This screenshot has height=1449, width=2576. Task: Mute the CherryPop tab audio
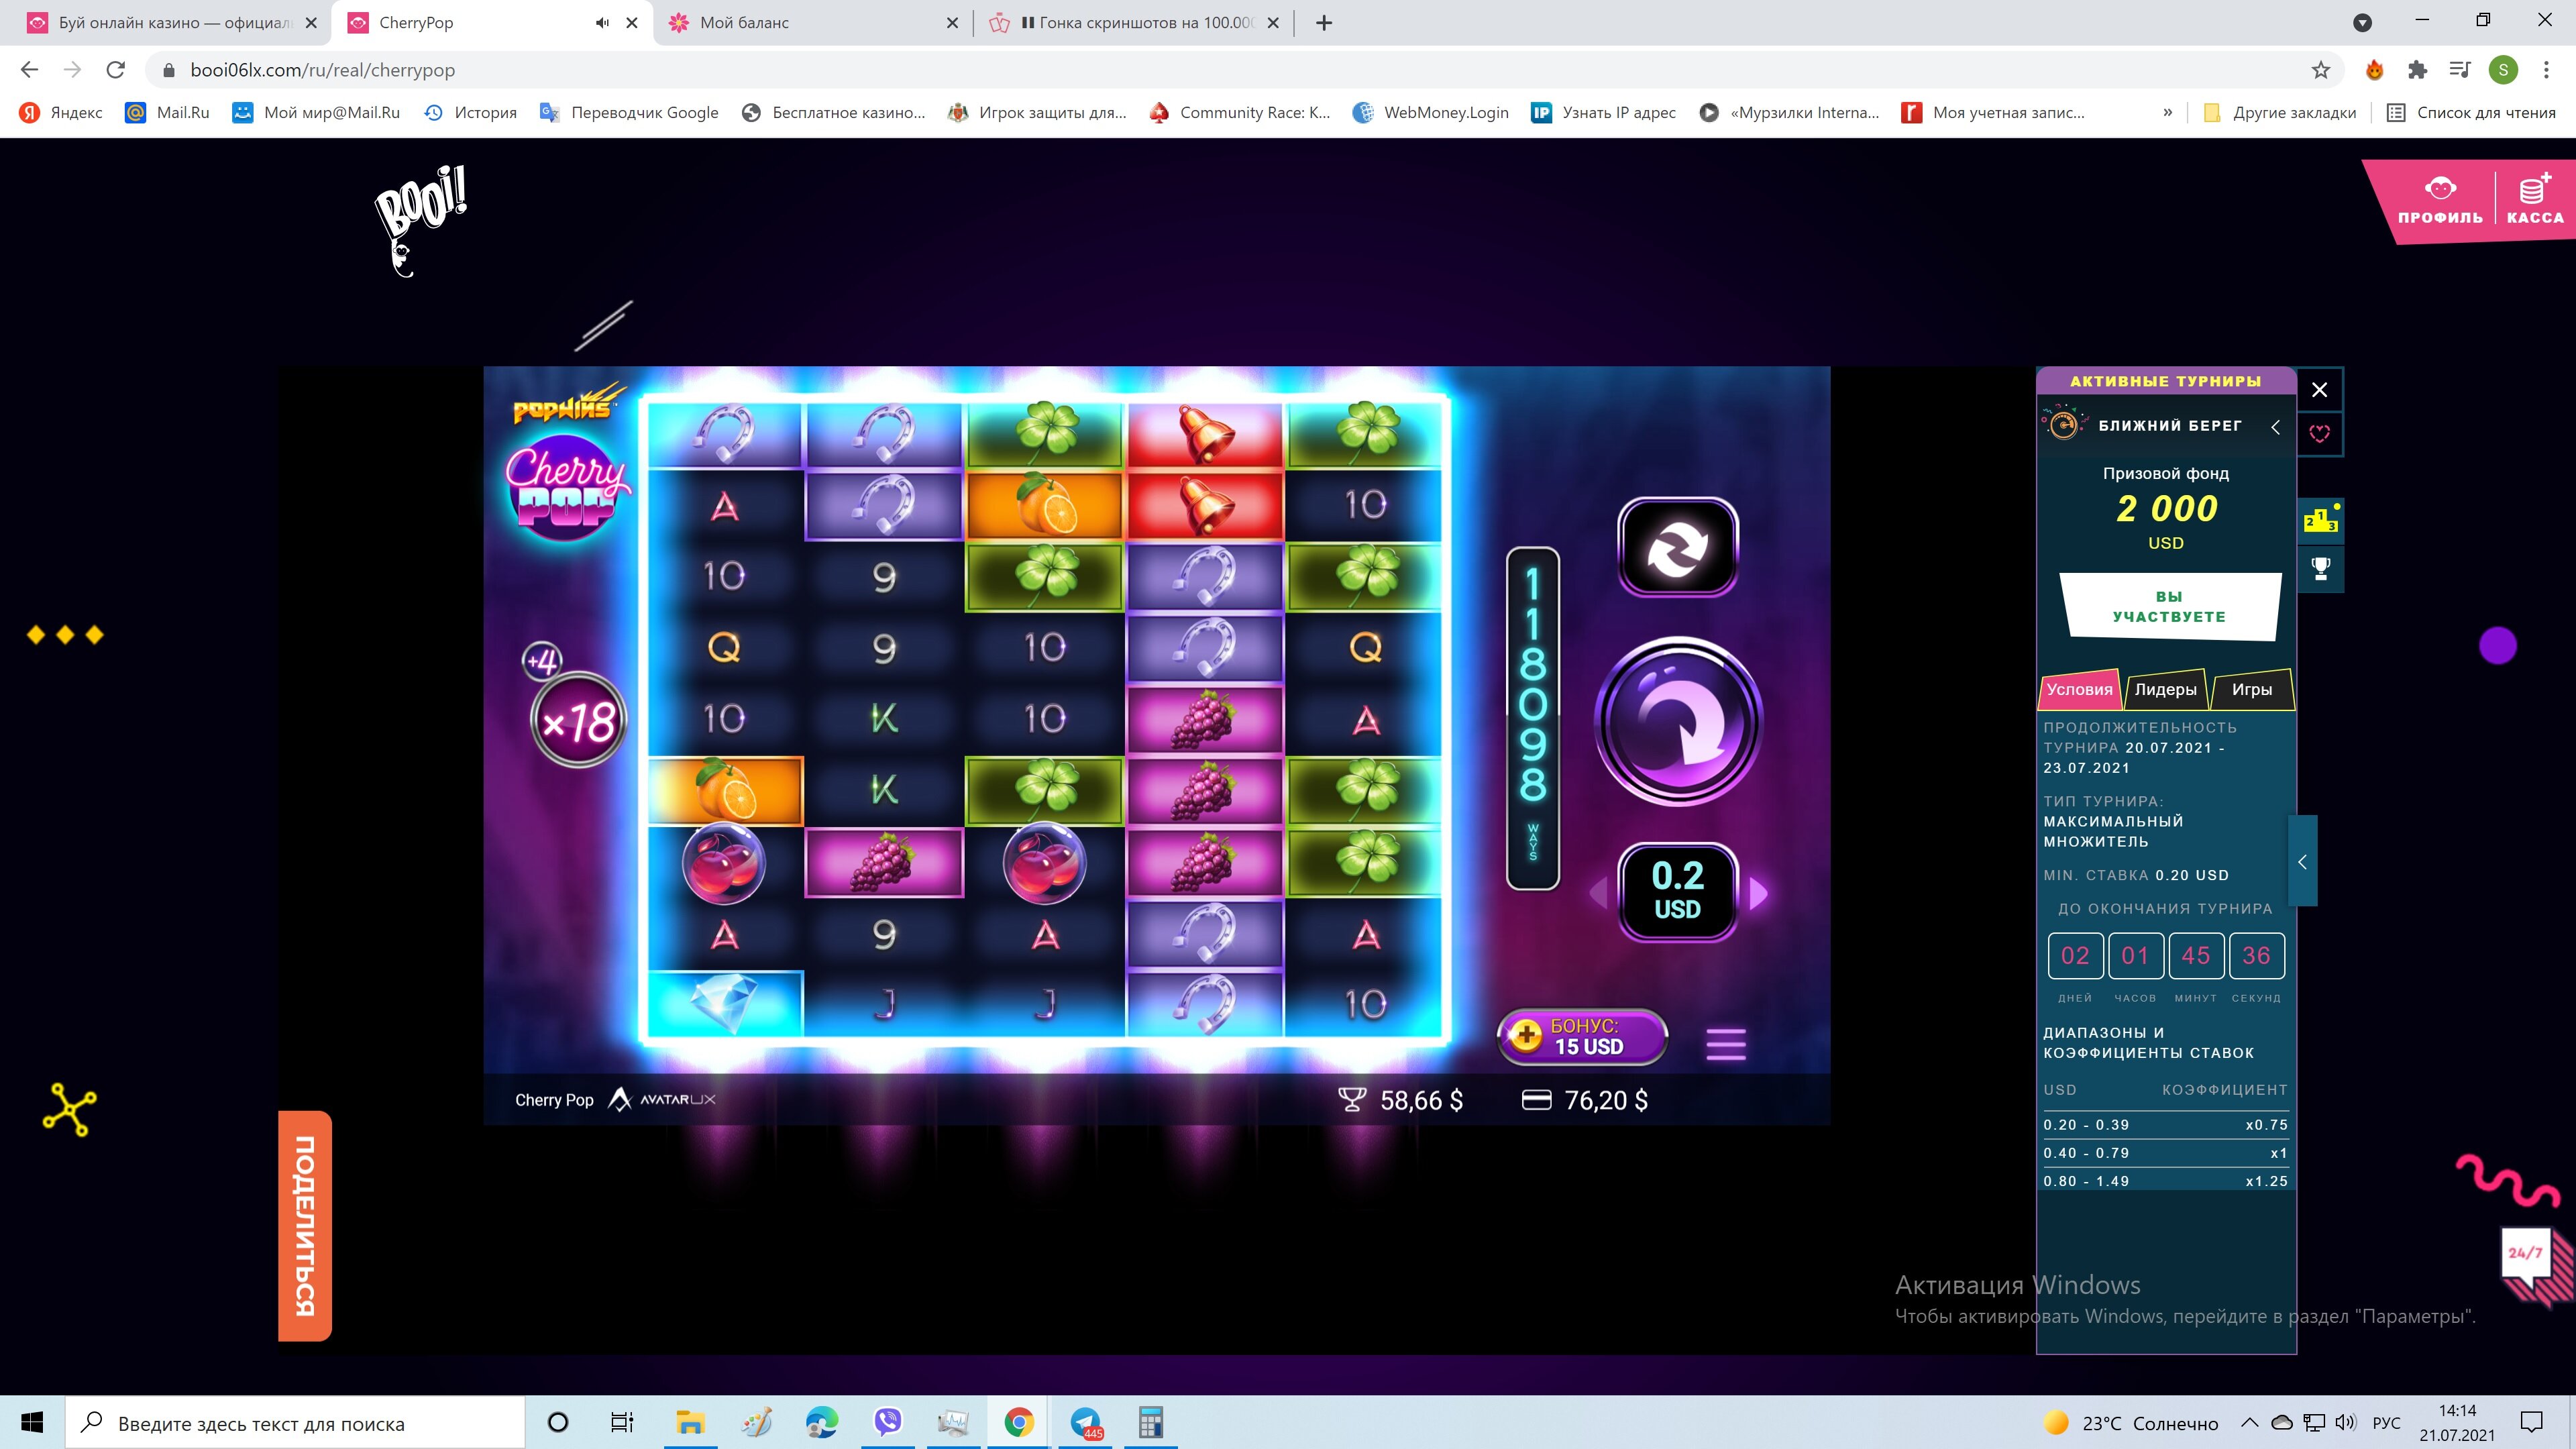pos(601,23)
